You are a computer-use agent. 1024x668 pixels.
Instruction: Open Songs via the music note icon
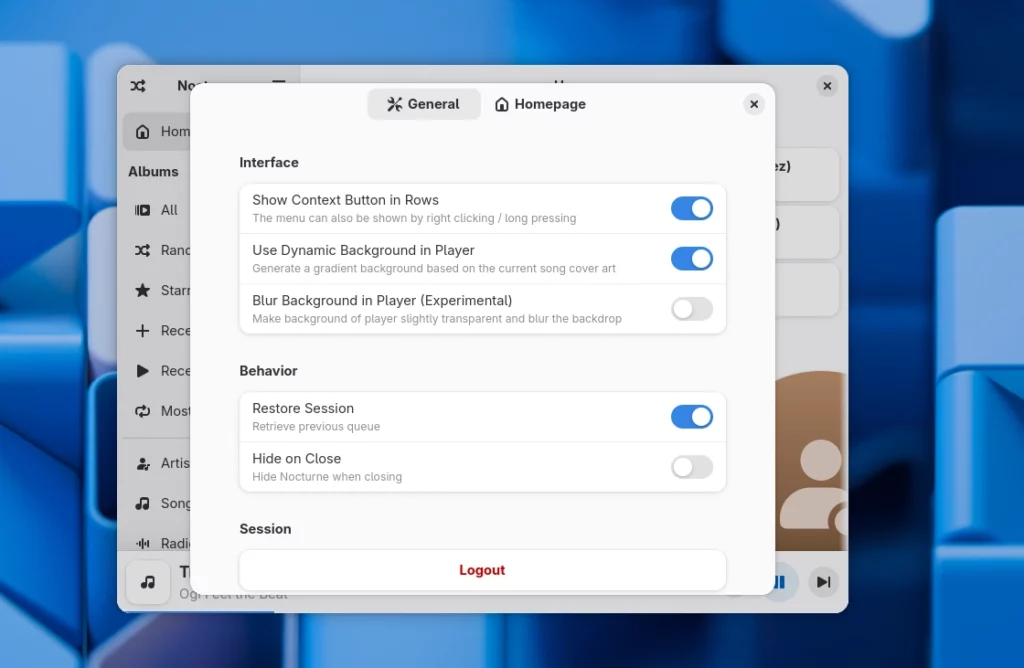coord(143,504)
